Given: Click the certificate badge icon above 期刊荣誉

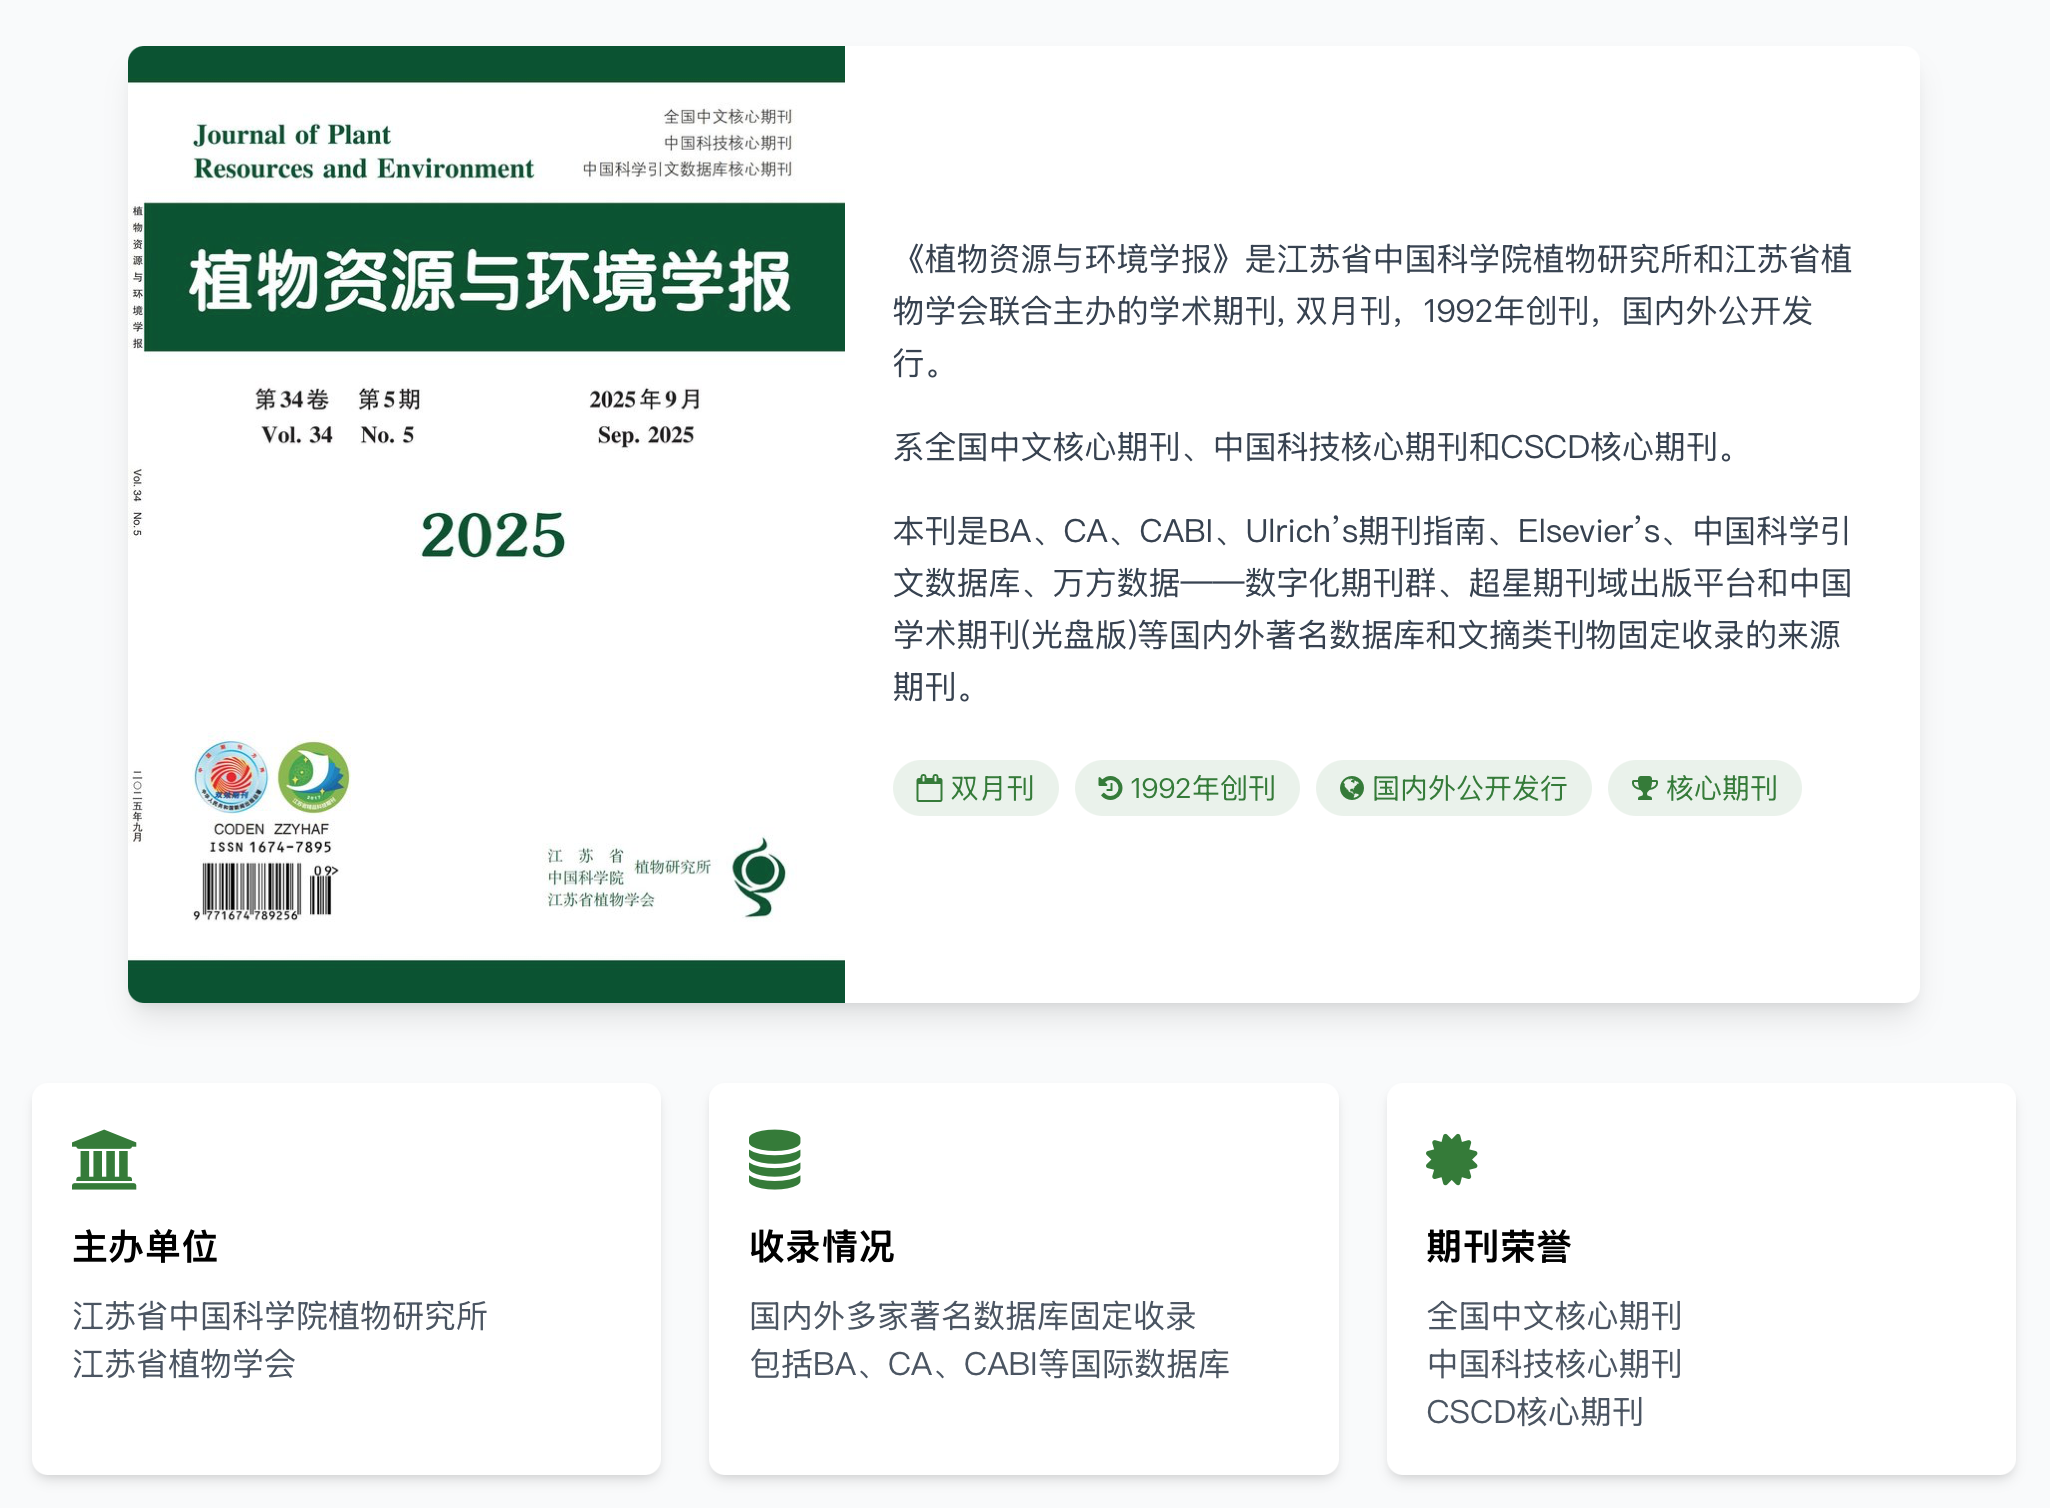Looking at the screenshot, I should (1451, 1160).
